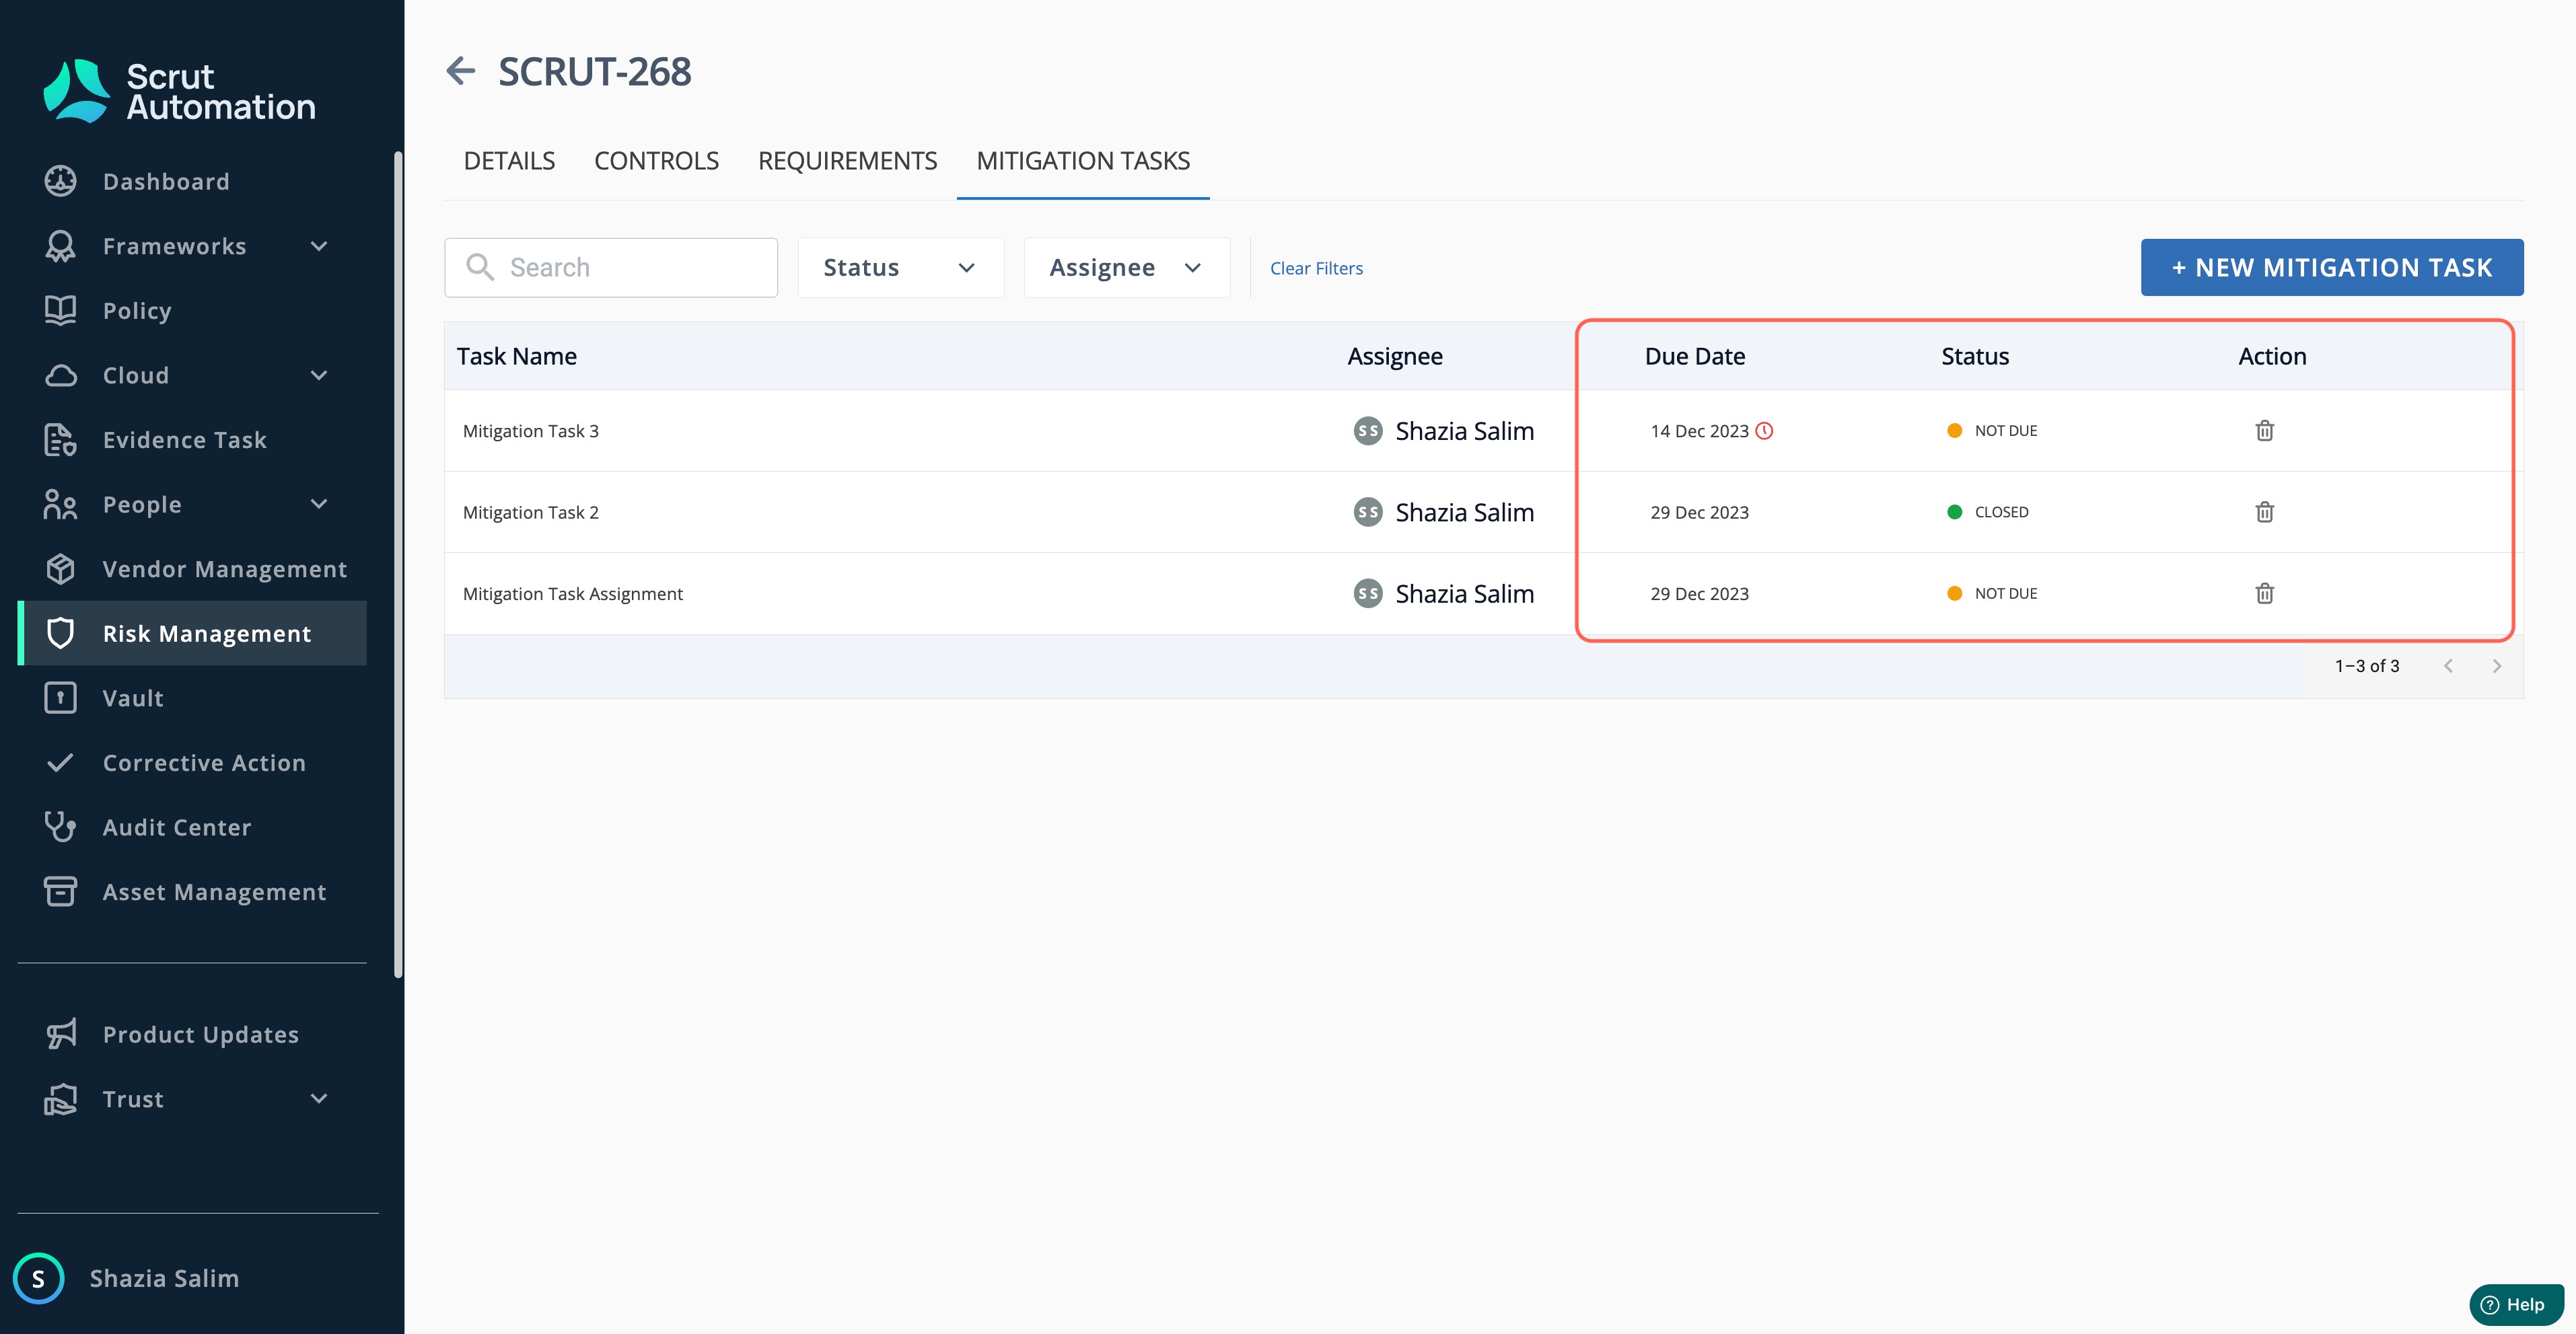Click the sidebar vertical scrollbar
The width and height of the screenshot is (2576, 1334).
coord(398,565)
